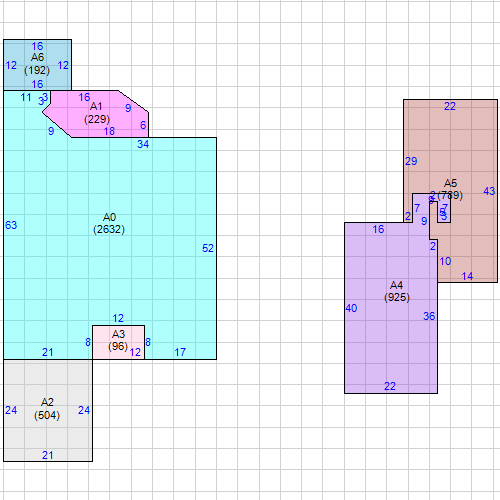
Task: Click the A2 (504) area label
Action: (x=47, y=409)
